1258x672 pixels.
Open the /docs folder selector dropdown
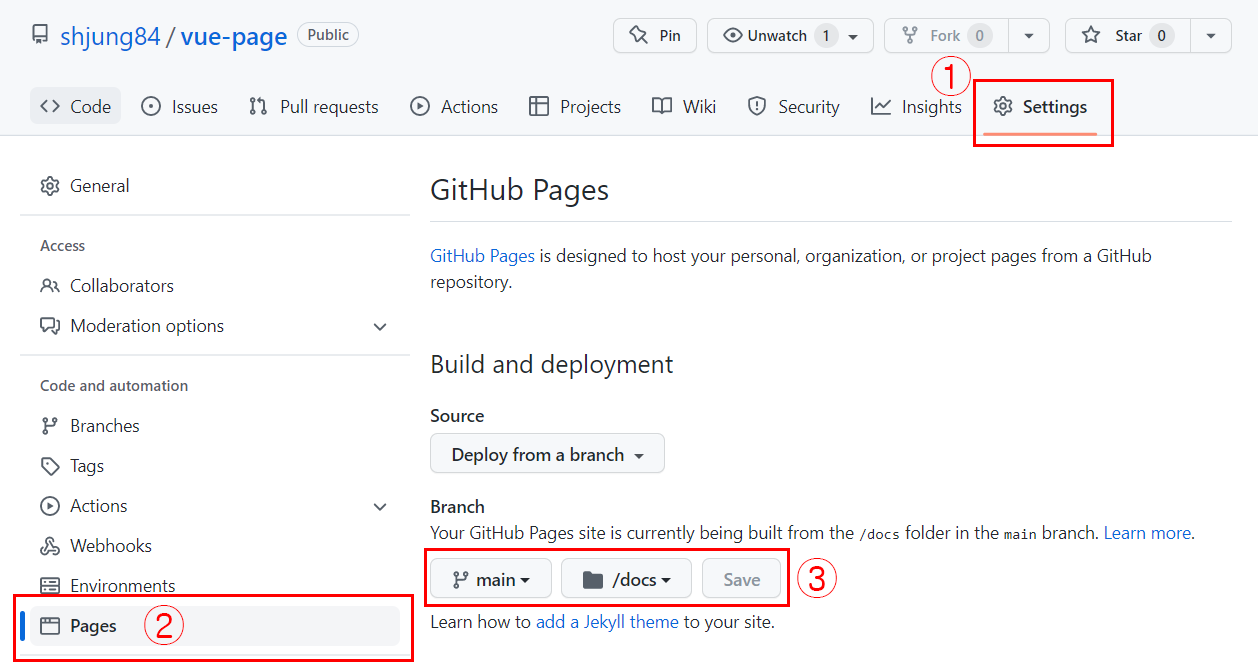(626, 579)
